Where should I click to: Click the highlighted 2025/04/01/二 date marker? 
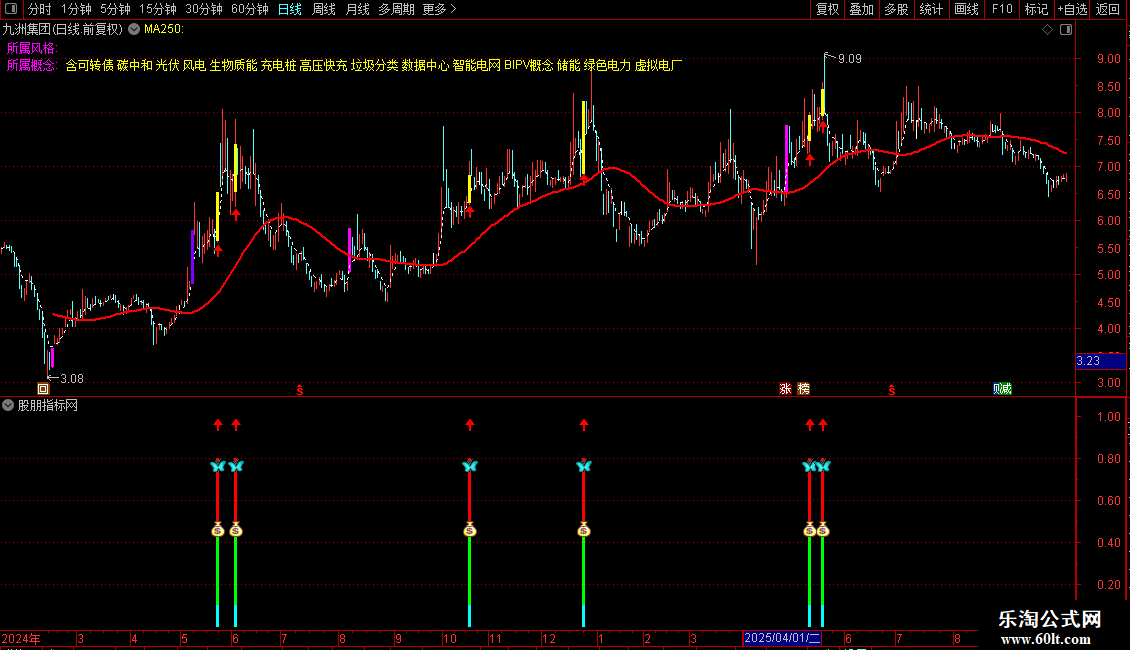(782, 638)
